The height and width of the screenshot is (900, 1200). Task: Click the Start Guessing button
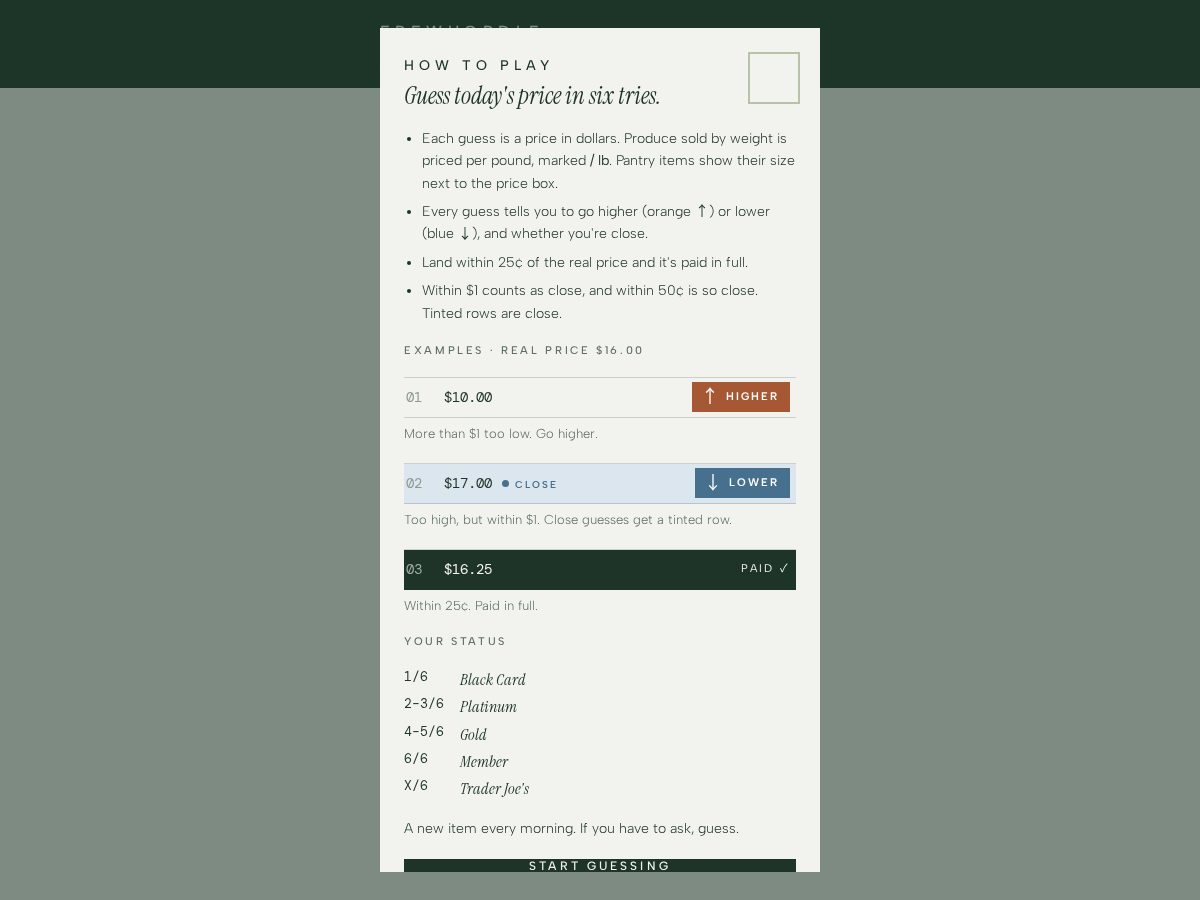point(600,865)
